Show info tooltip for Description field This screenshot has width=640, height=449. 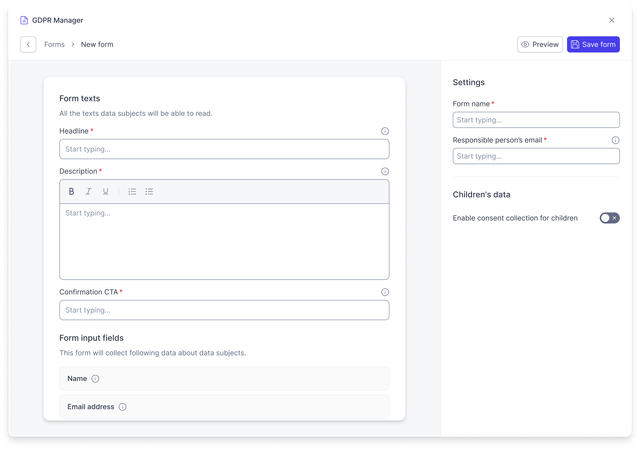pyautogui.click(x=385, y=171)
